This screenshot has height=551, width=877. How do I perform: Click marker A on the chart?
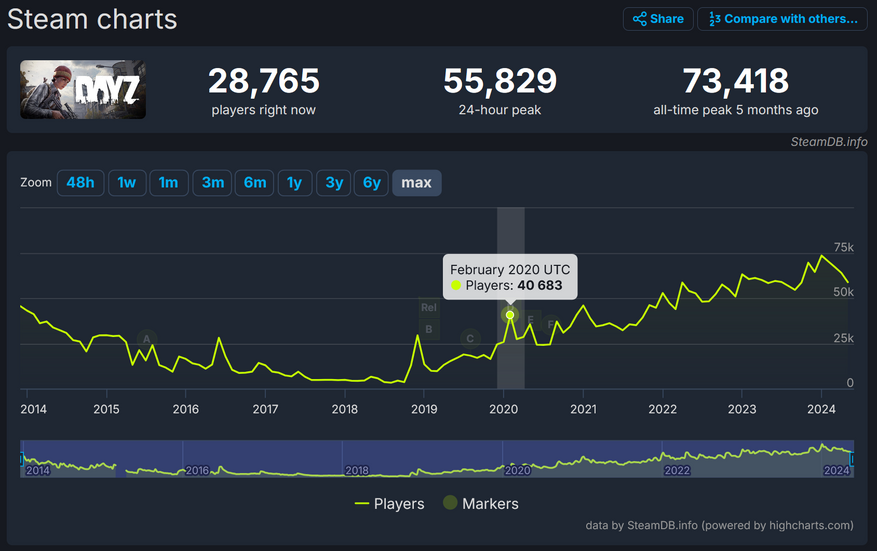[147, 339]
